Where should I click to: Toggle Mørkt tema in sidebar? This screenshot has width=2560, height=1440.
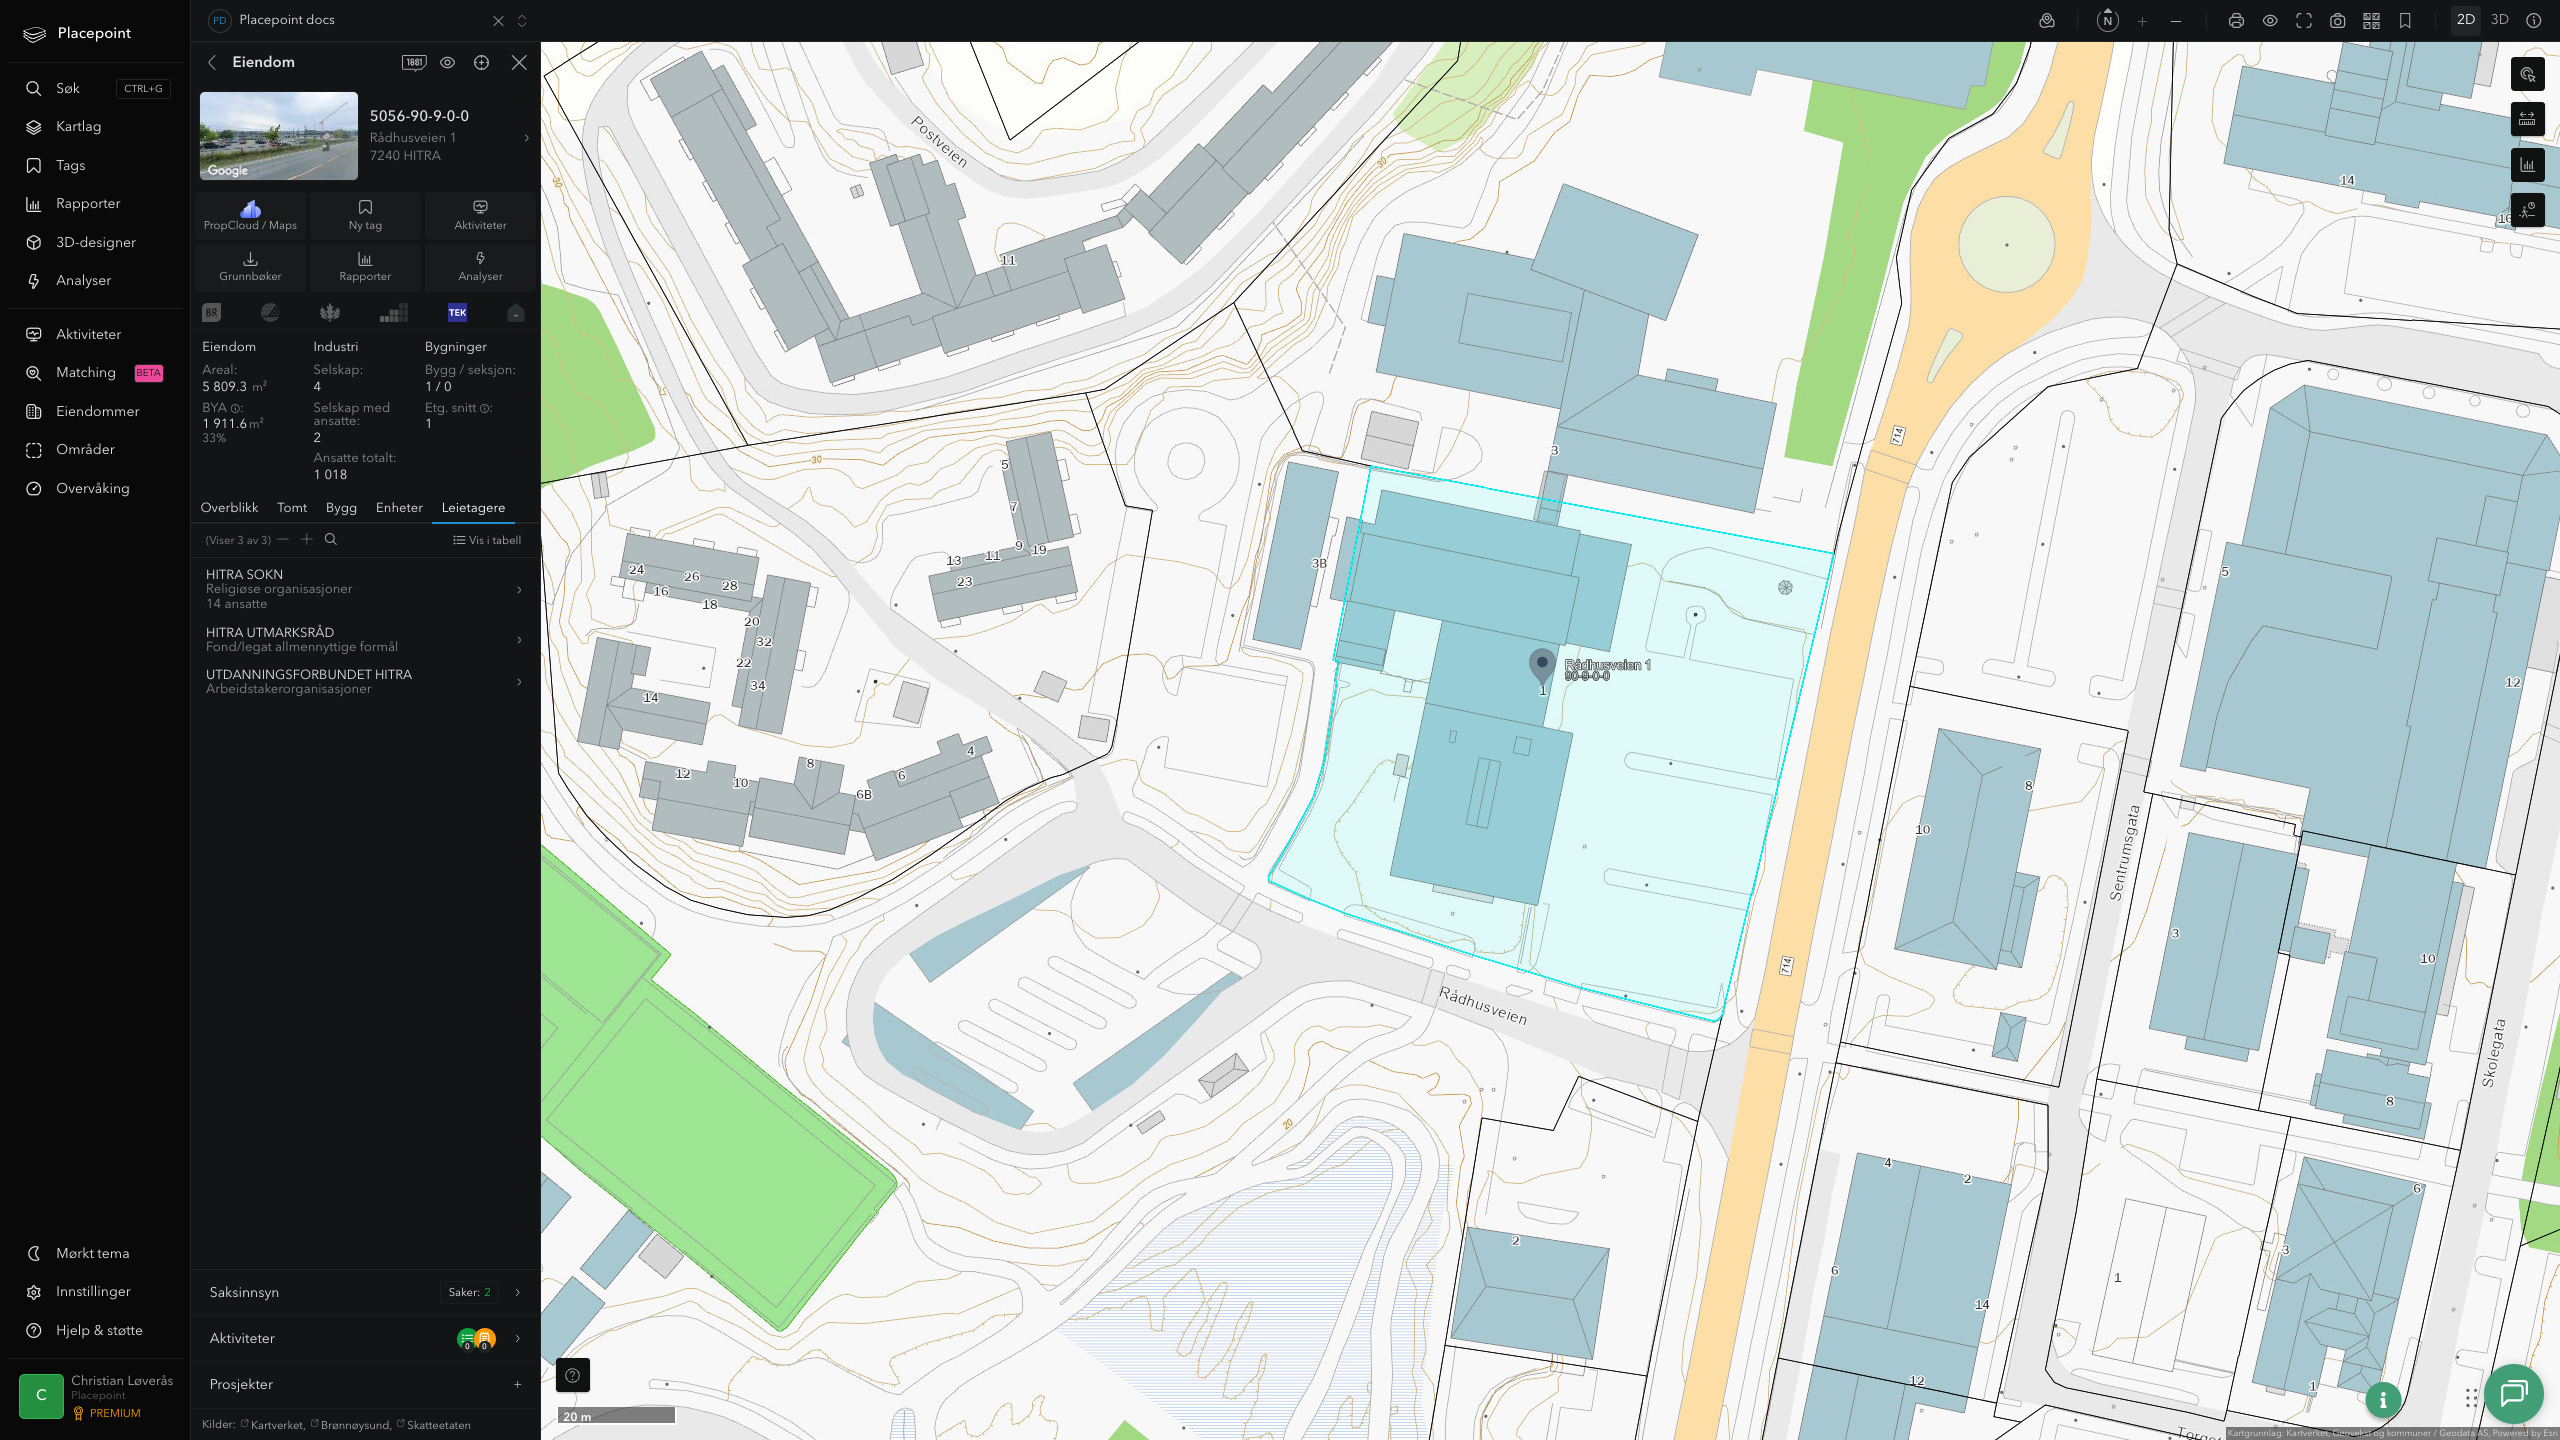92,1253
